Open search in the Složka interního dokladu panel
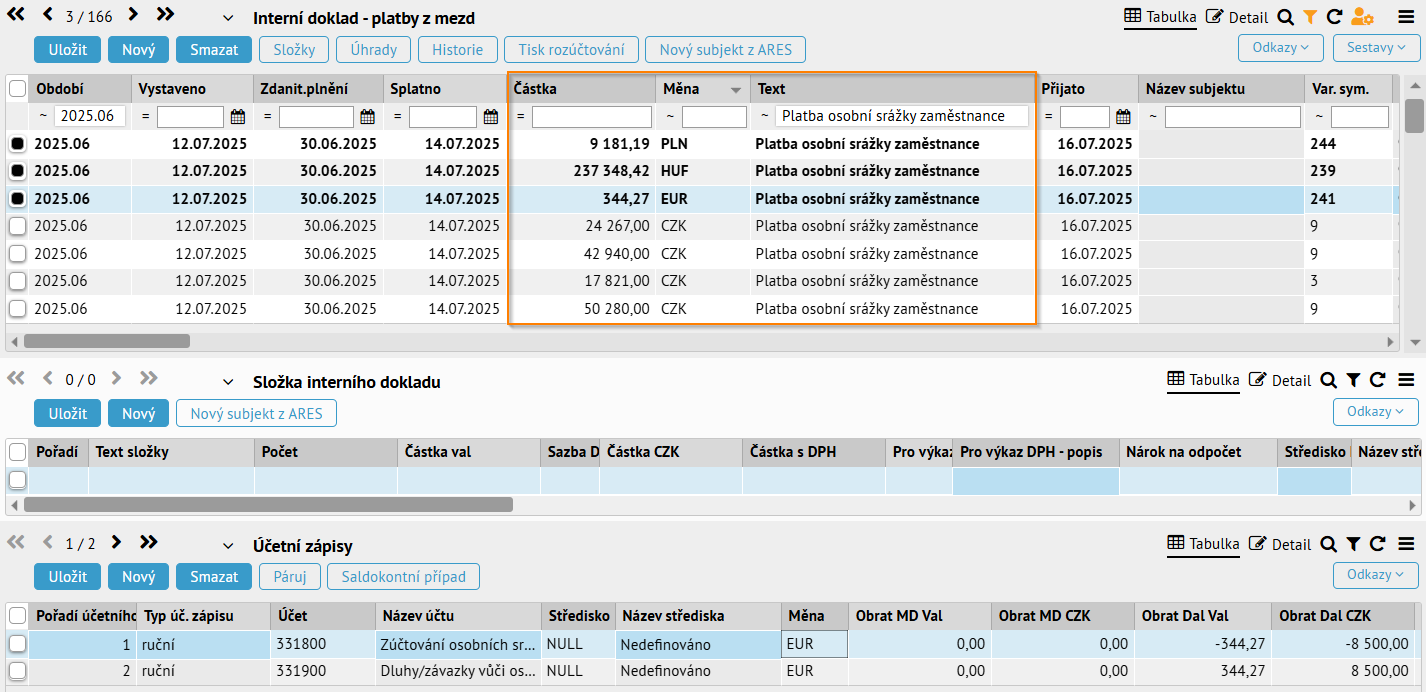 point(1328,380)
